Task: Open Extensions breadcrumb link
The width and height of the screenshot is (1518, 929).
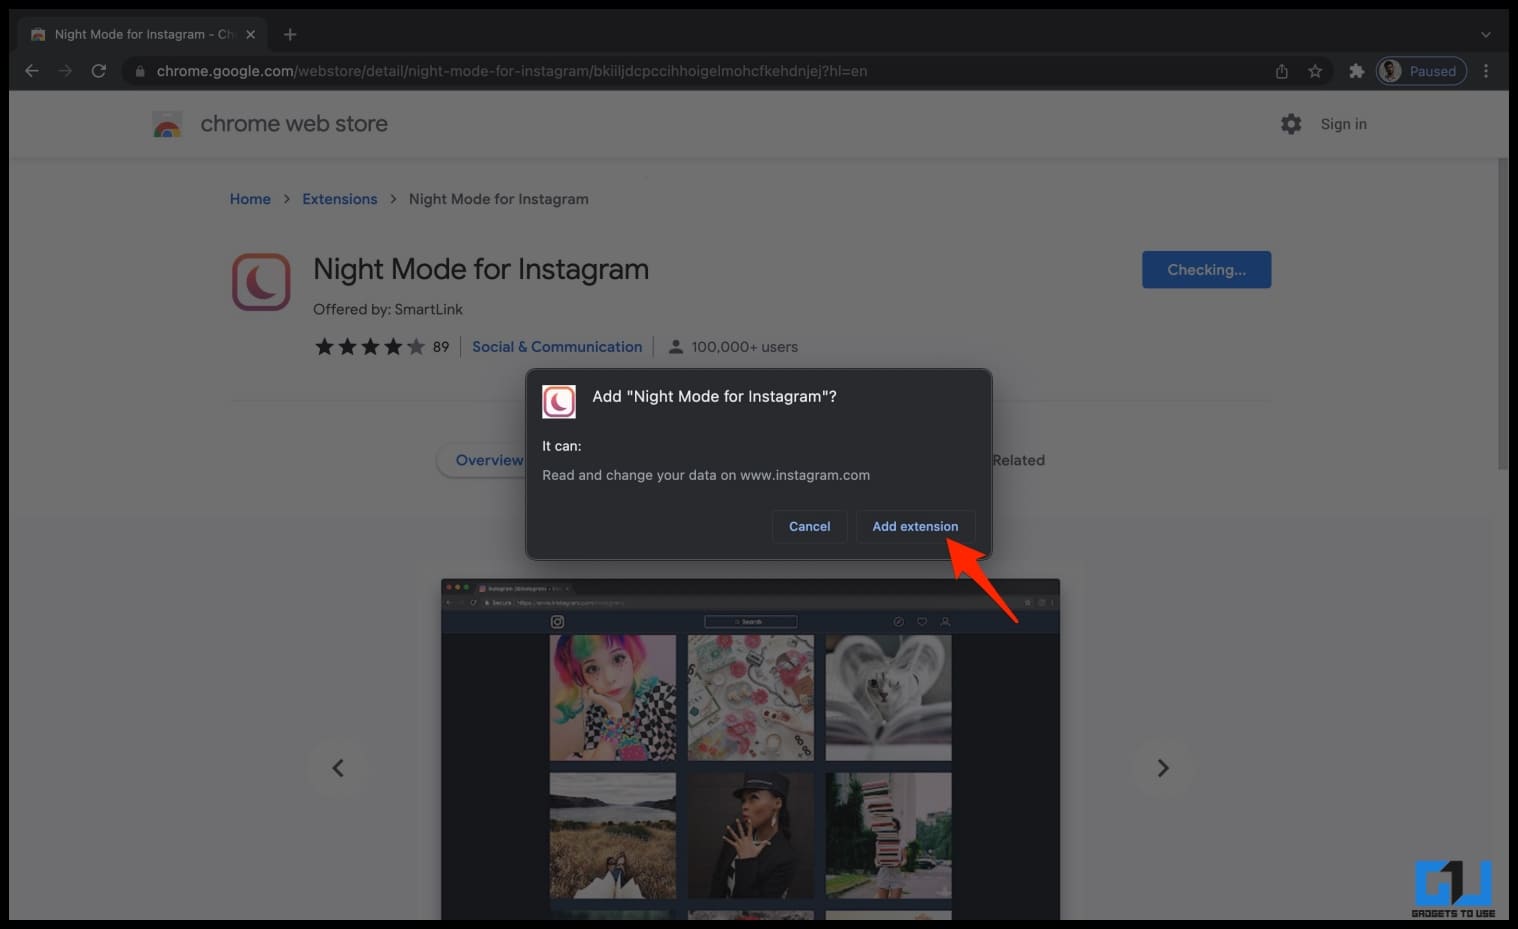Action: pos(340,199)
